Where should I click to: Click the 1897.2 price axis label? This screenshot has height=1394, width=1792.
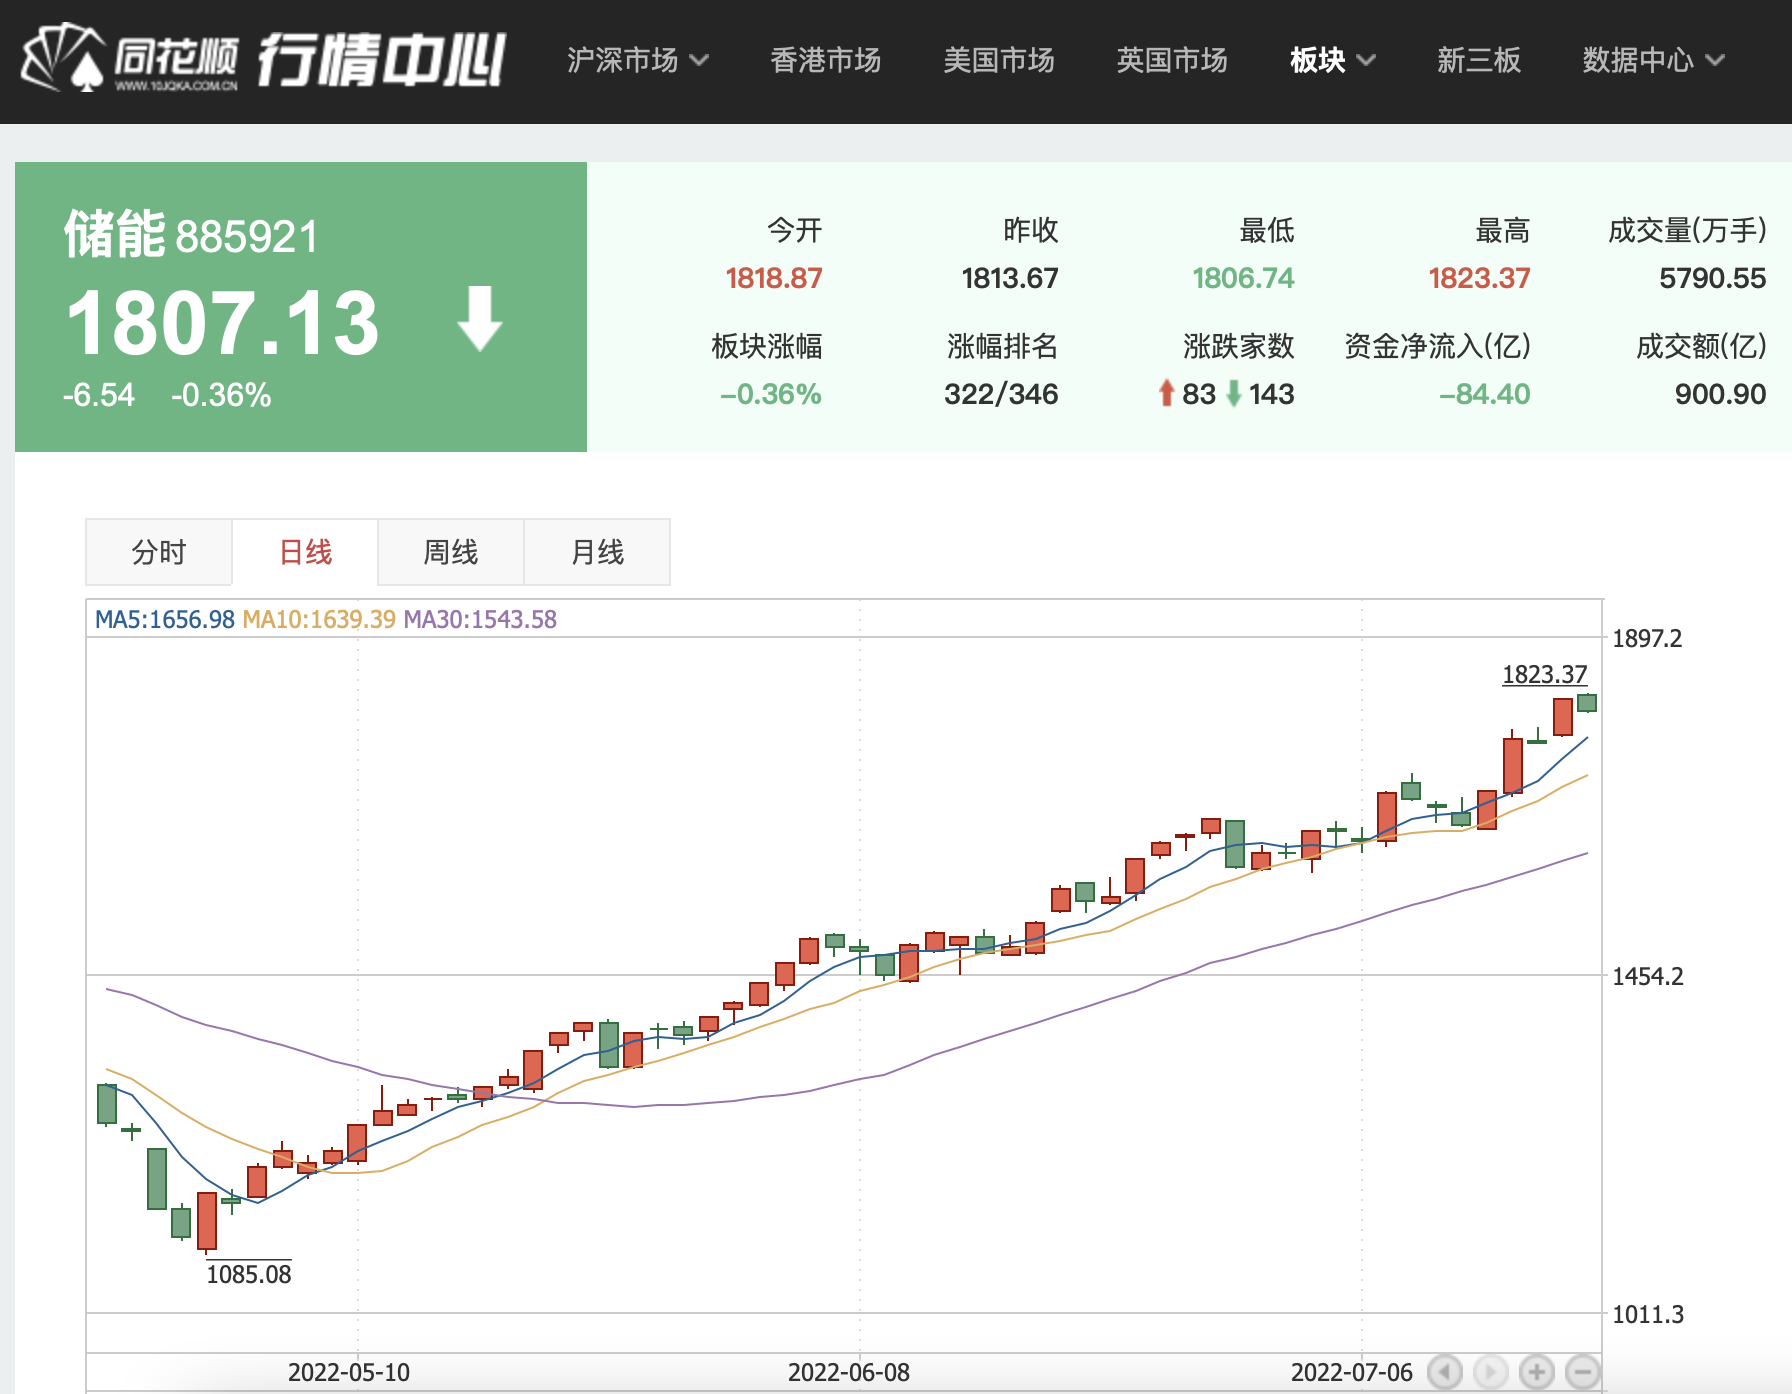pyautogui.click(x=1648, y=638)
